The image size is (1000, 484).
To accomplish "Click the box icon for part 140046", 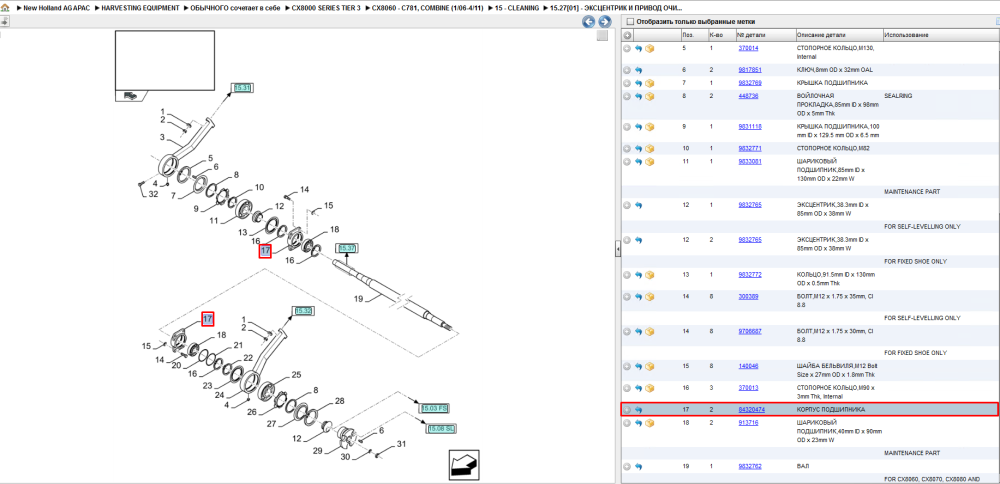I will click(650, 367).
